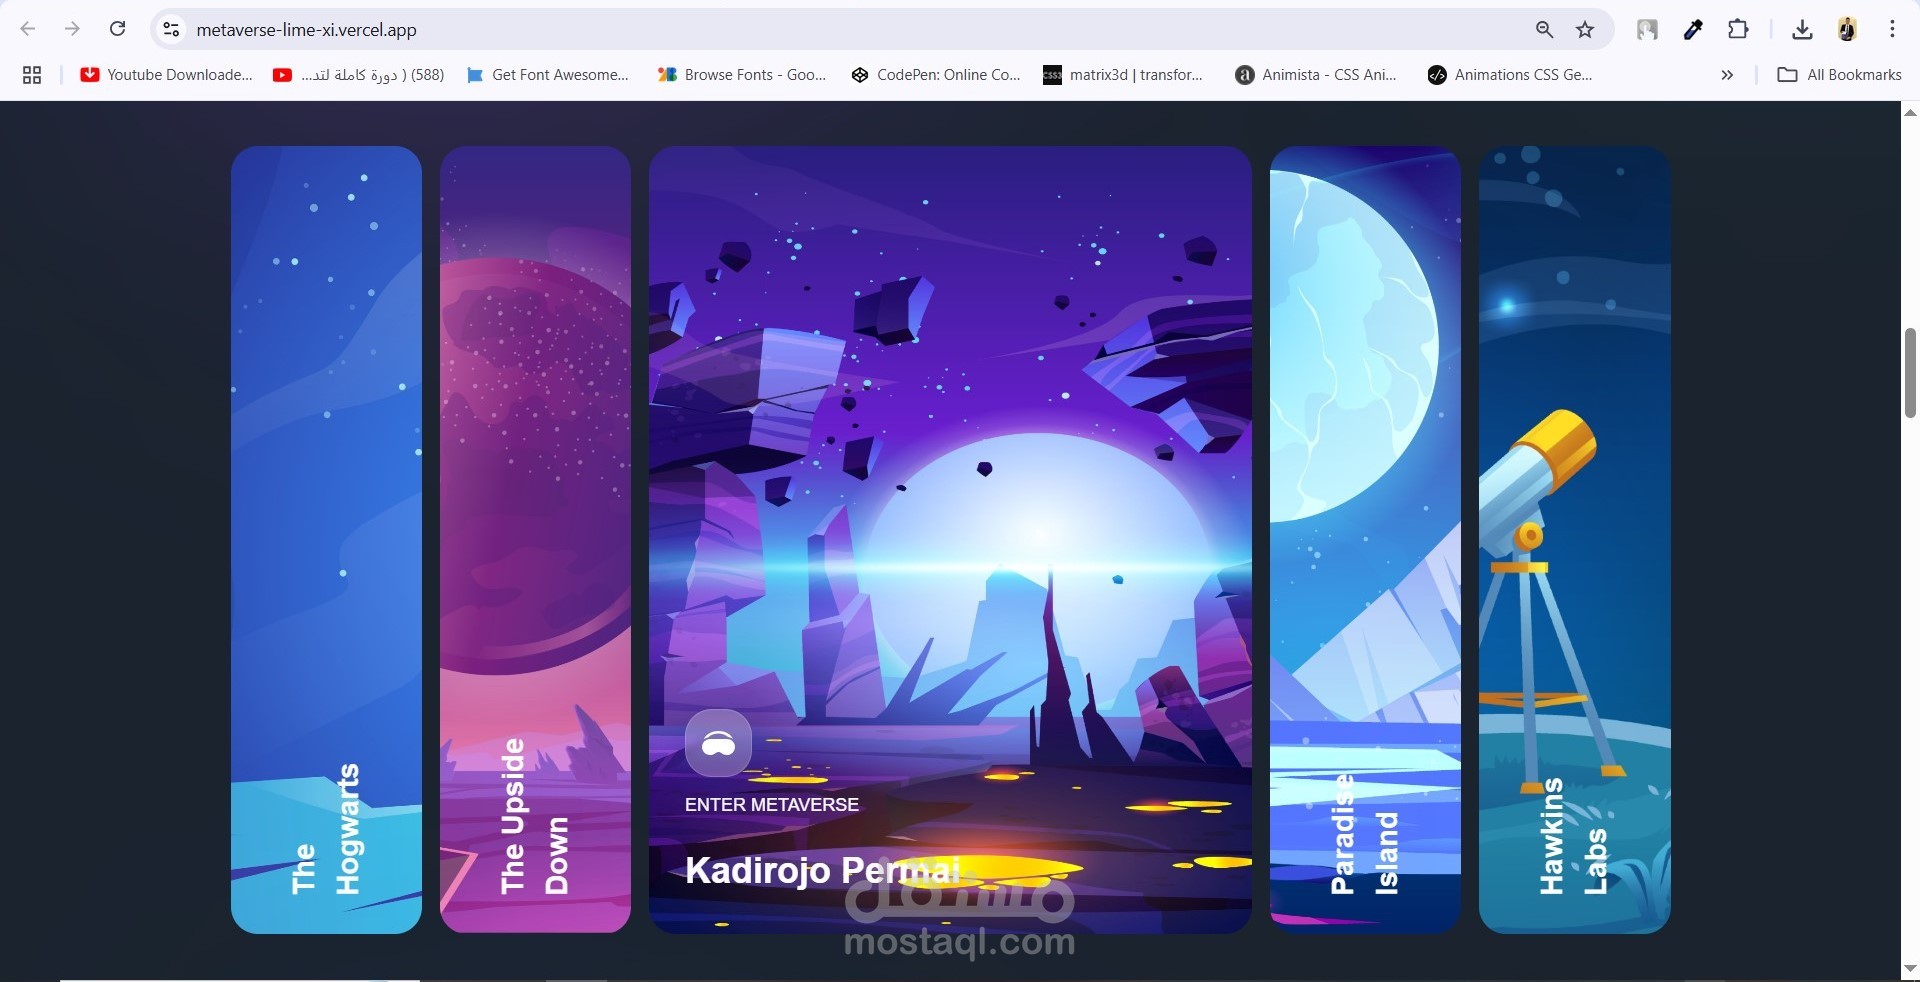Click the extension icon left of eyedropper
The image size is (1920, 982).
pos(1647,30)
